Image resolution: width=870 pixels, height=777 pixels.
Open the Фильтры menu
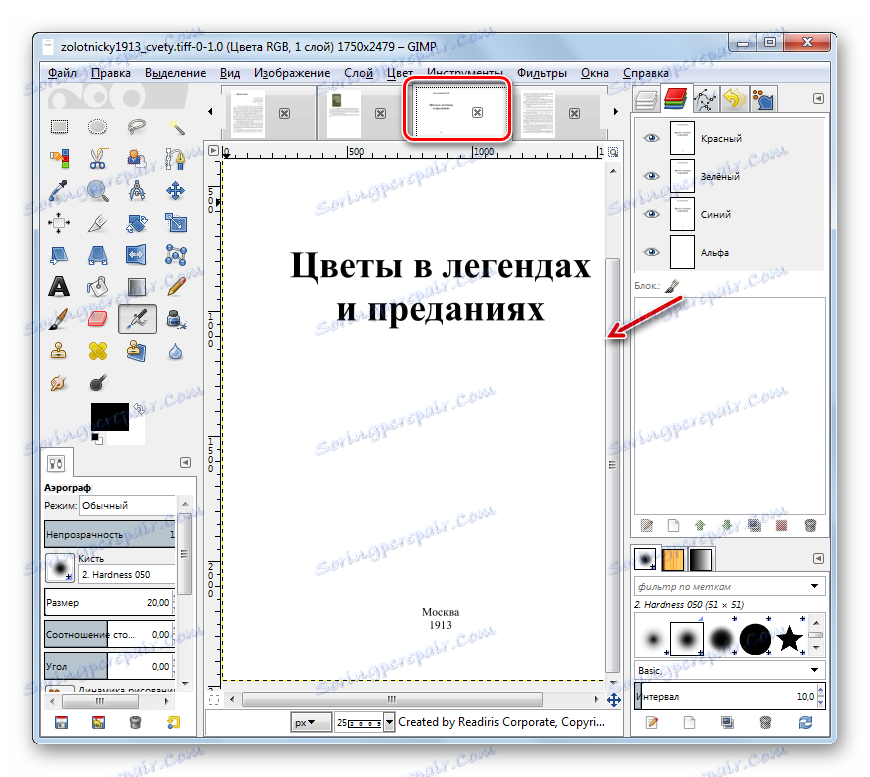542,73
